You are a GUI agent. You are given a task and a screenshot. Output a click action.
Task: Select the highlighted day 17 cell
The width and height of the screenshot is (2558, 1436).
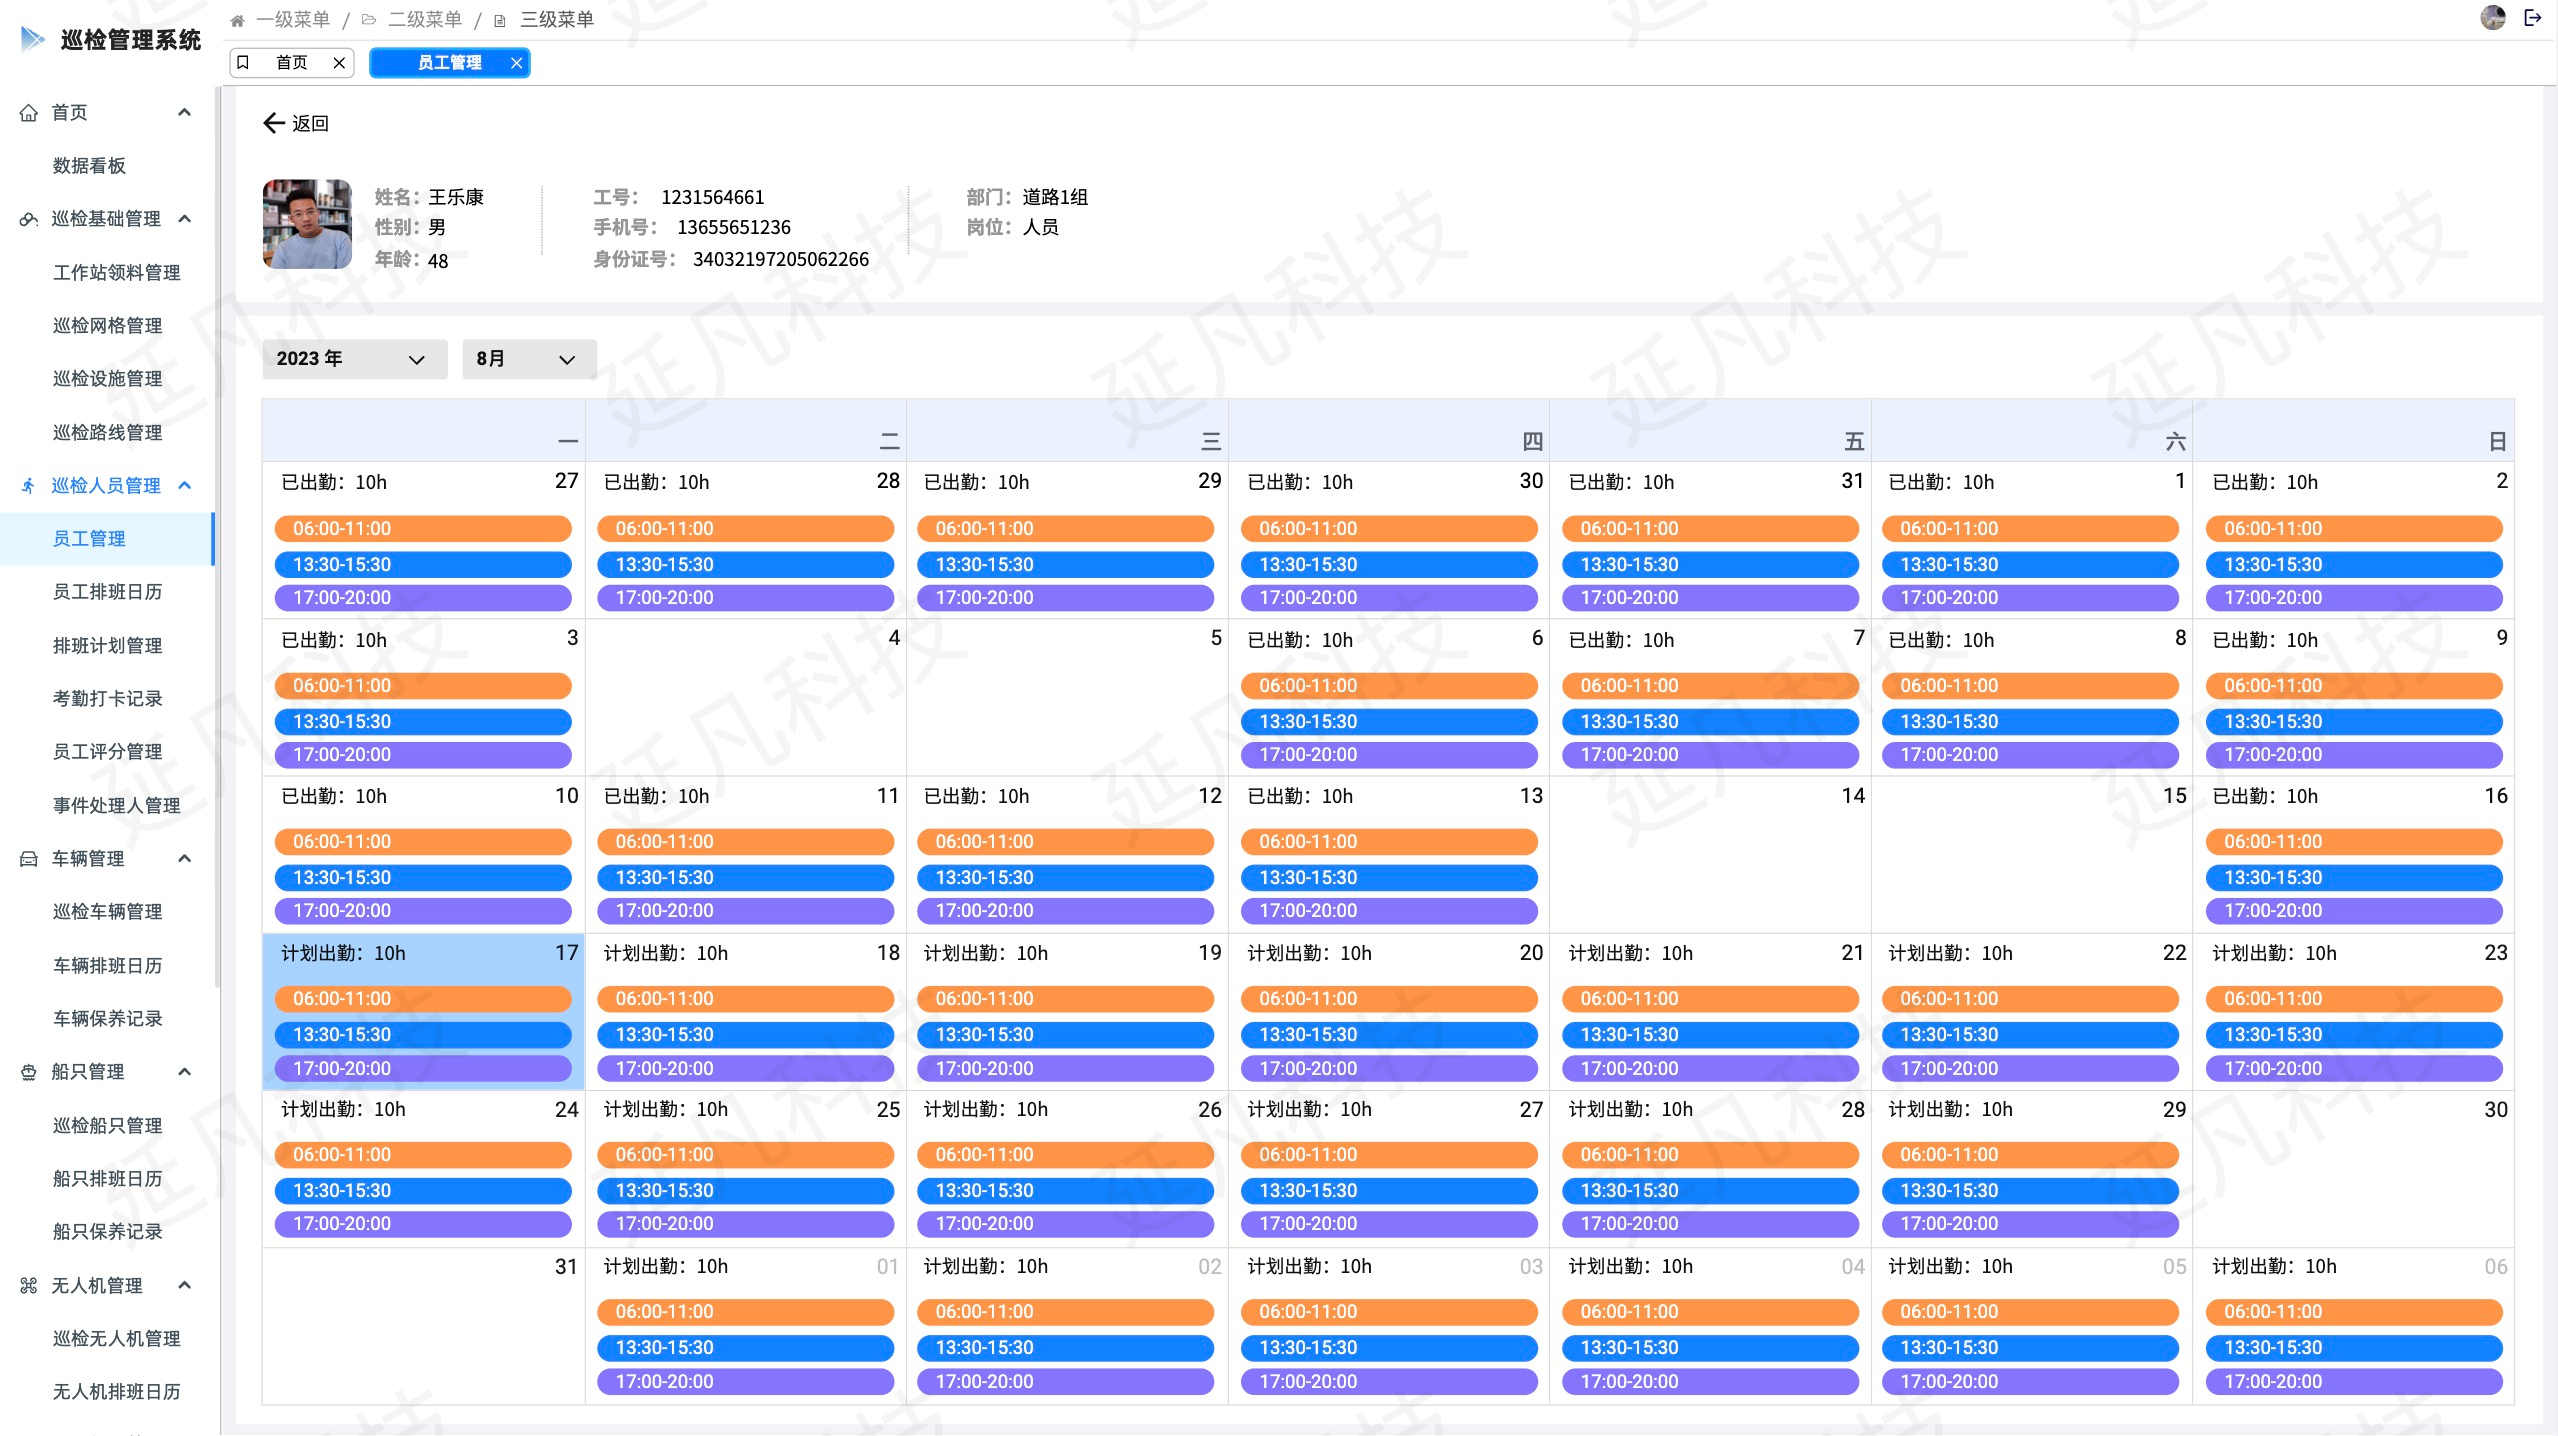pos(423,1011)
